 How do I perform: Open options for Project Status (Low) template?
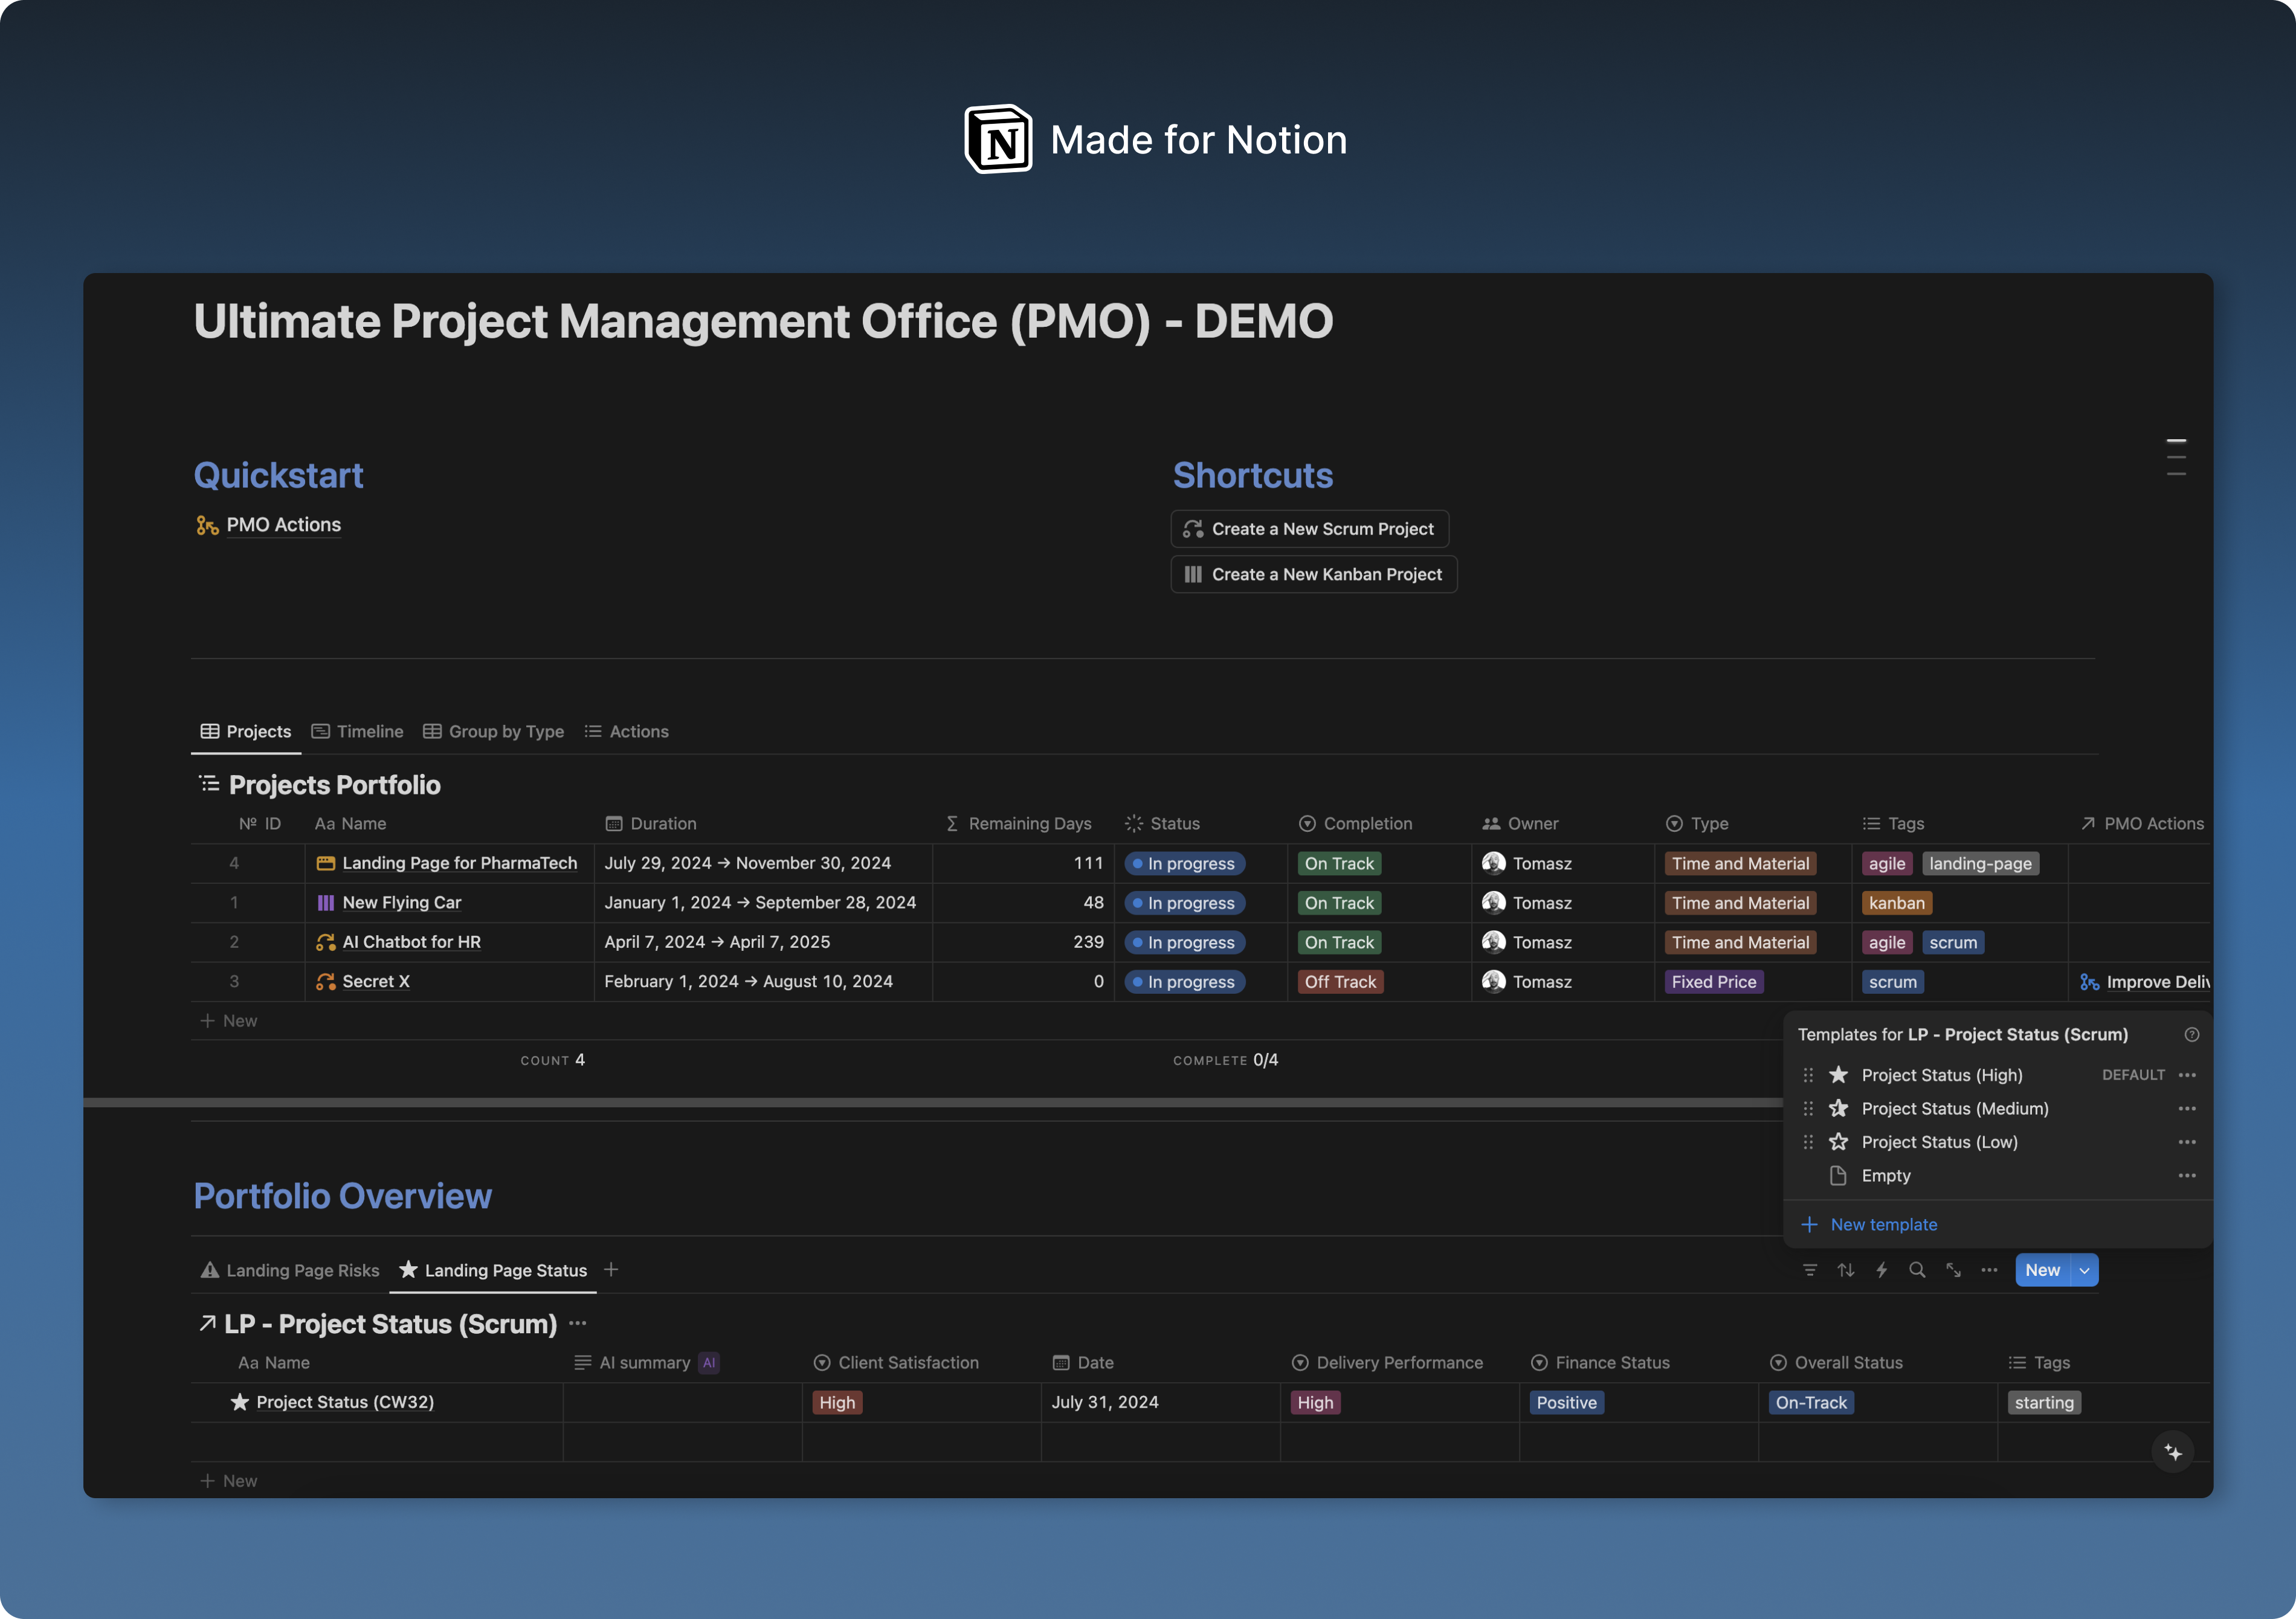click(2187, 1142)
